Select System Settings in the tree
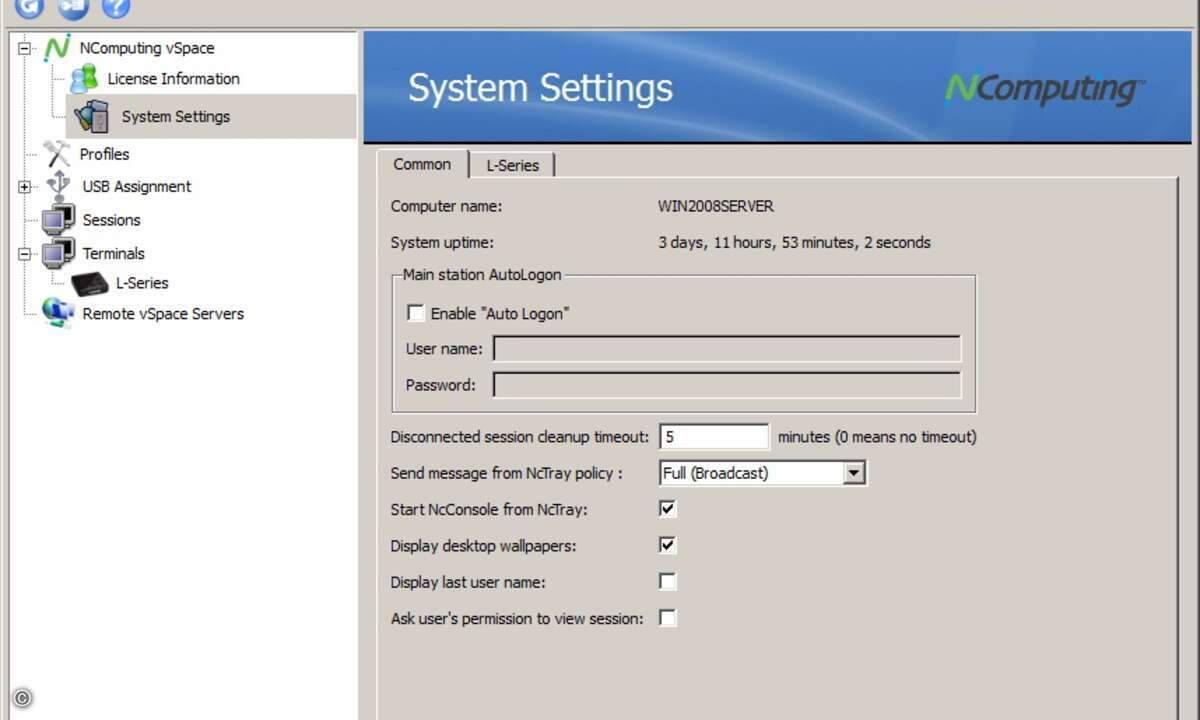 (176, 116)
